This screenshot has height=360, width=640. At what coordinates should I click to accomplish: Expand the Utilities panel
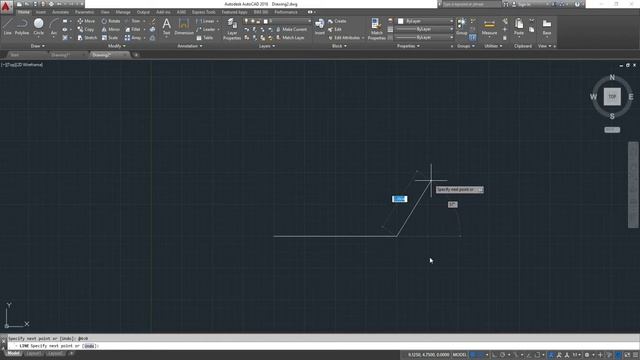(x=493, y=46)
